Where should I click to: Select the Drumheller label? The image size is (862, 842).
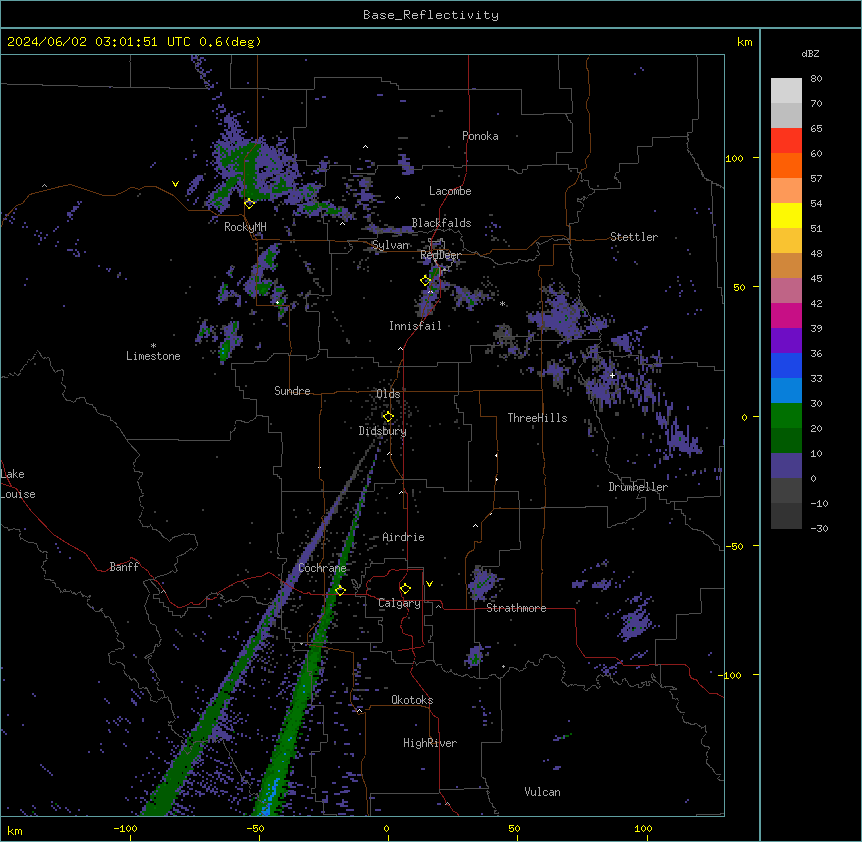(638, 487)
